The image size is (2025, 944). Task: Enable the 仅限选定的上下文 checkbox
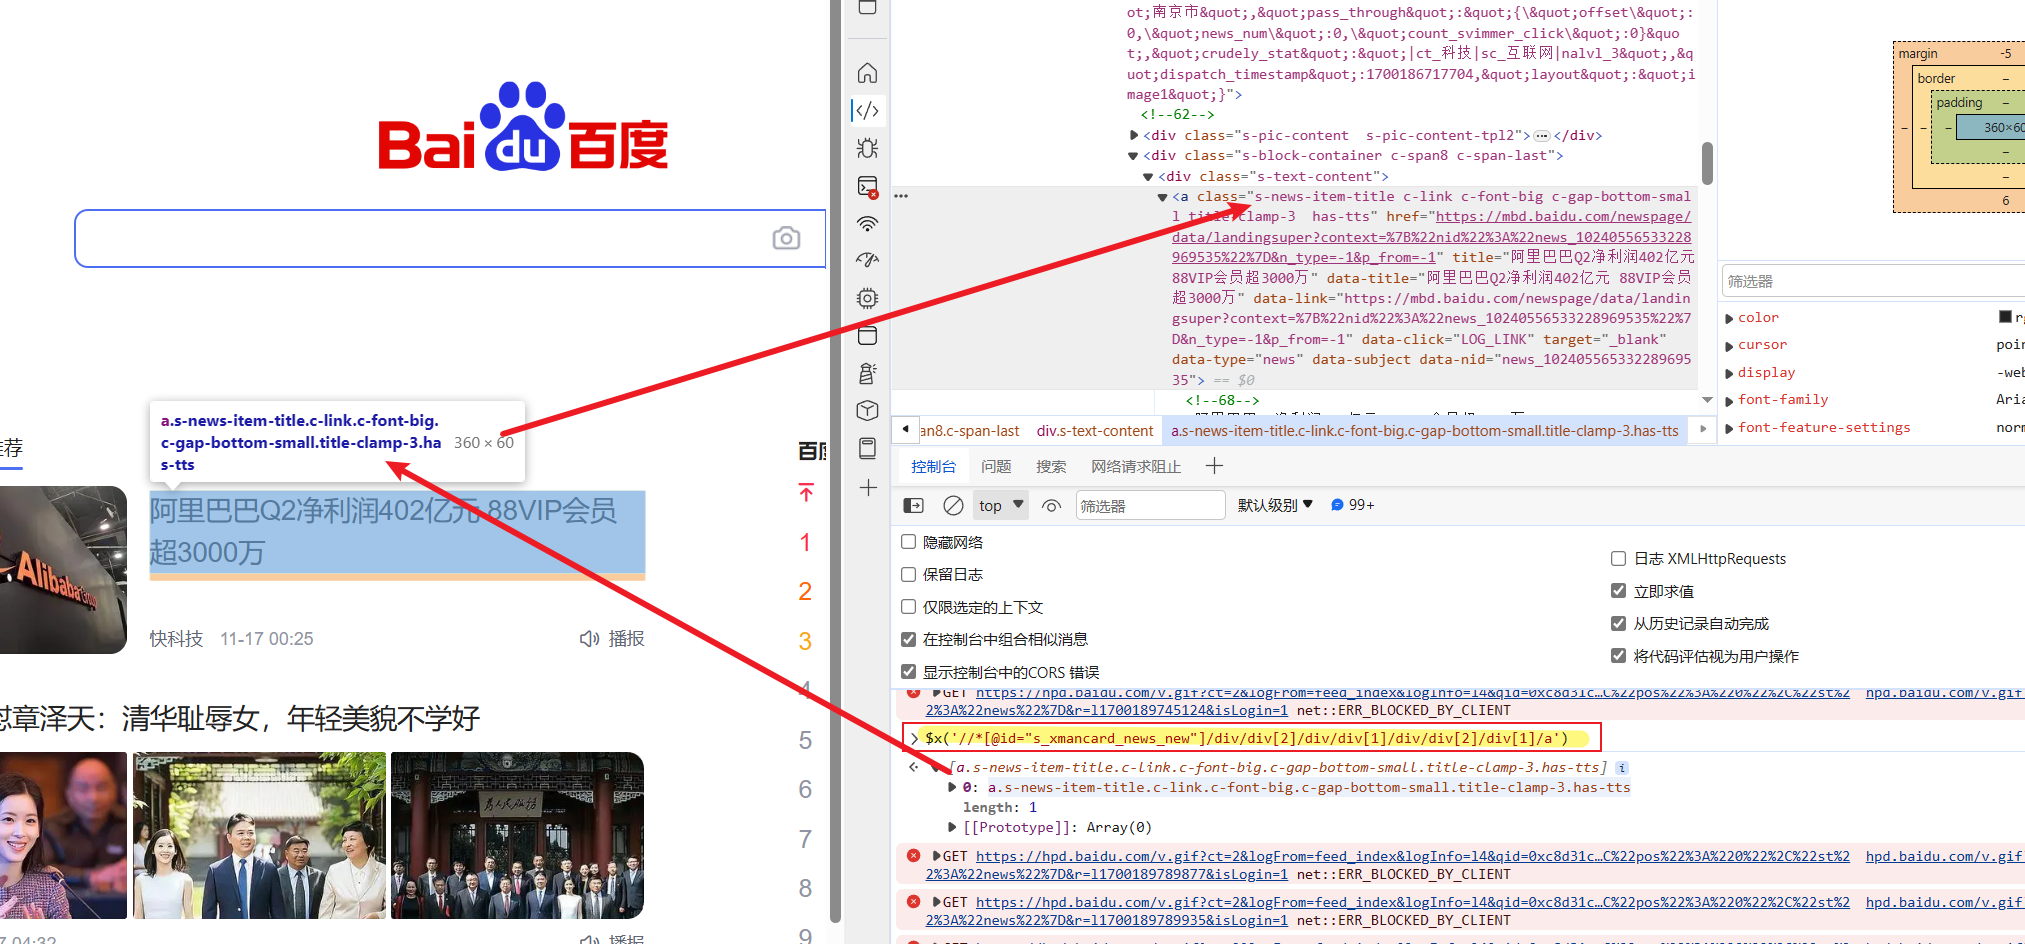[908, 607]
